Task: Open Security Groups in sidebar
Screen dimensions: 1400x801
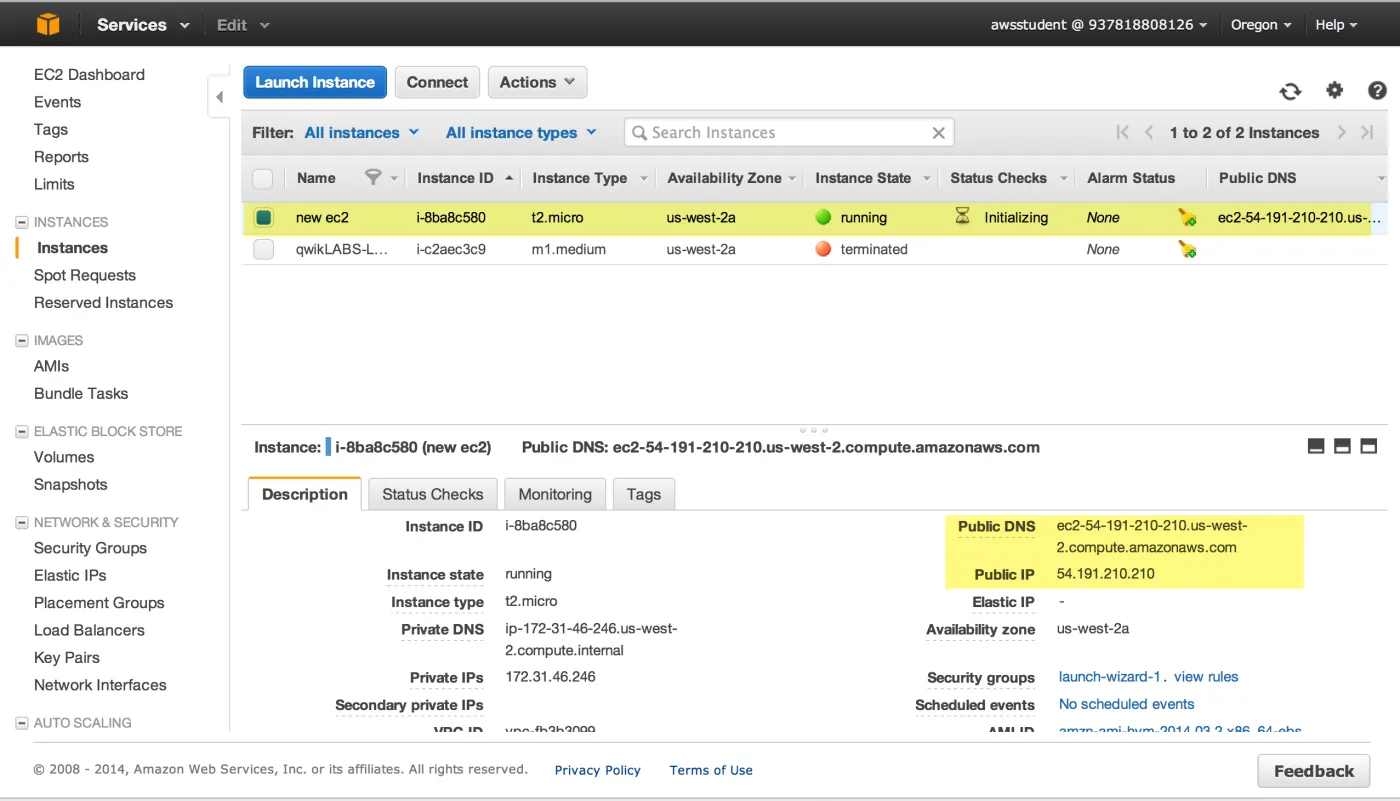Action: click(x=90, y=548)
